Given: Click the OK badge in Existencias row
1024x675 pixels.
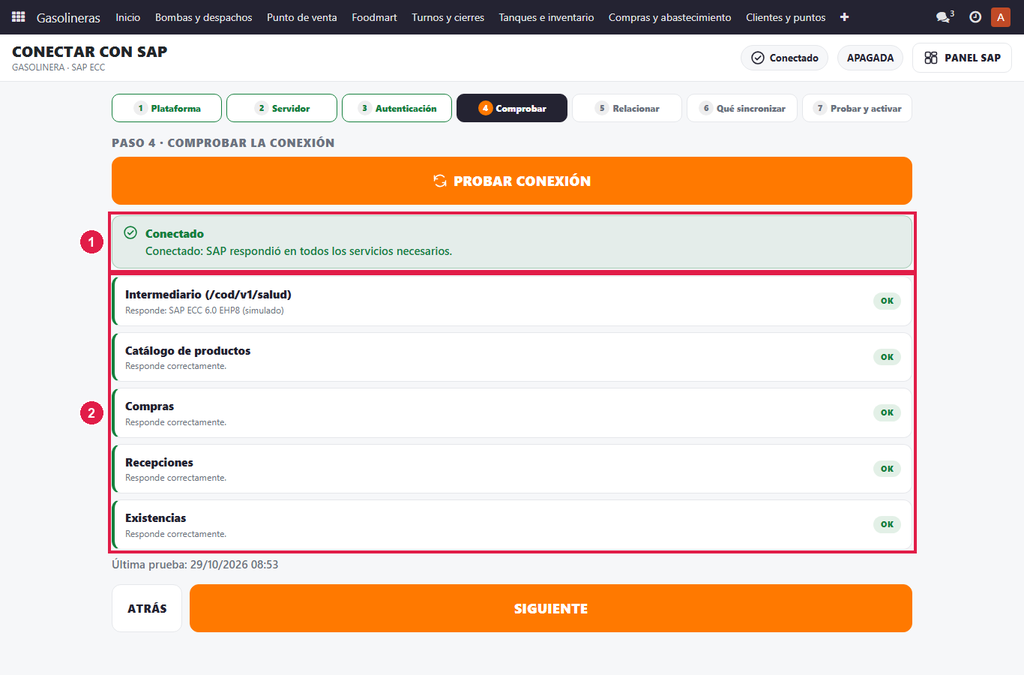Looking at the screenshot, I should [887, 524].
